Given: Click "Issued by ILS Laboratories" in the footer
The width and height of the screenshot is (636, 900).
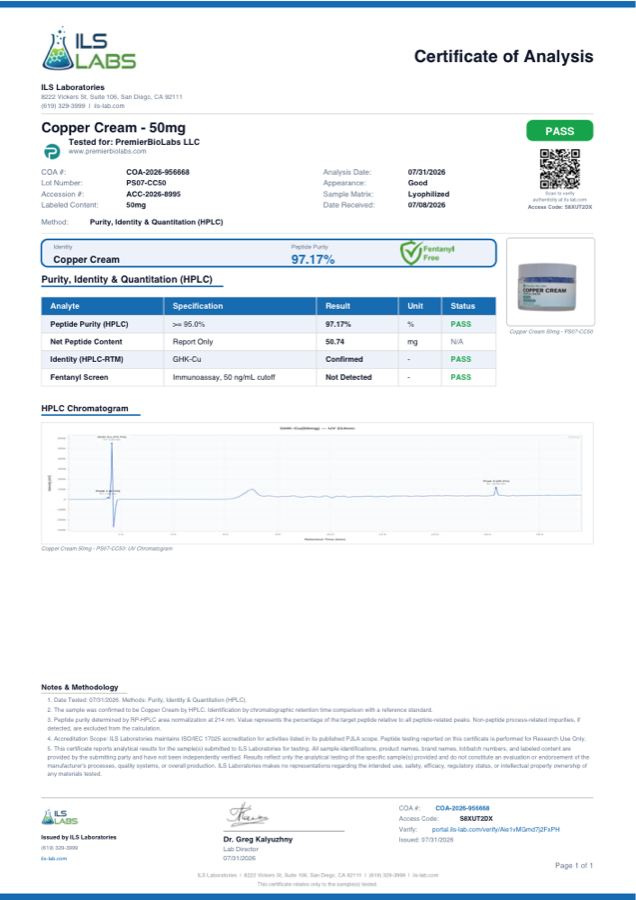Looking at the screenshot, I should pyautogui.click(x=79, y=837).
